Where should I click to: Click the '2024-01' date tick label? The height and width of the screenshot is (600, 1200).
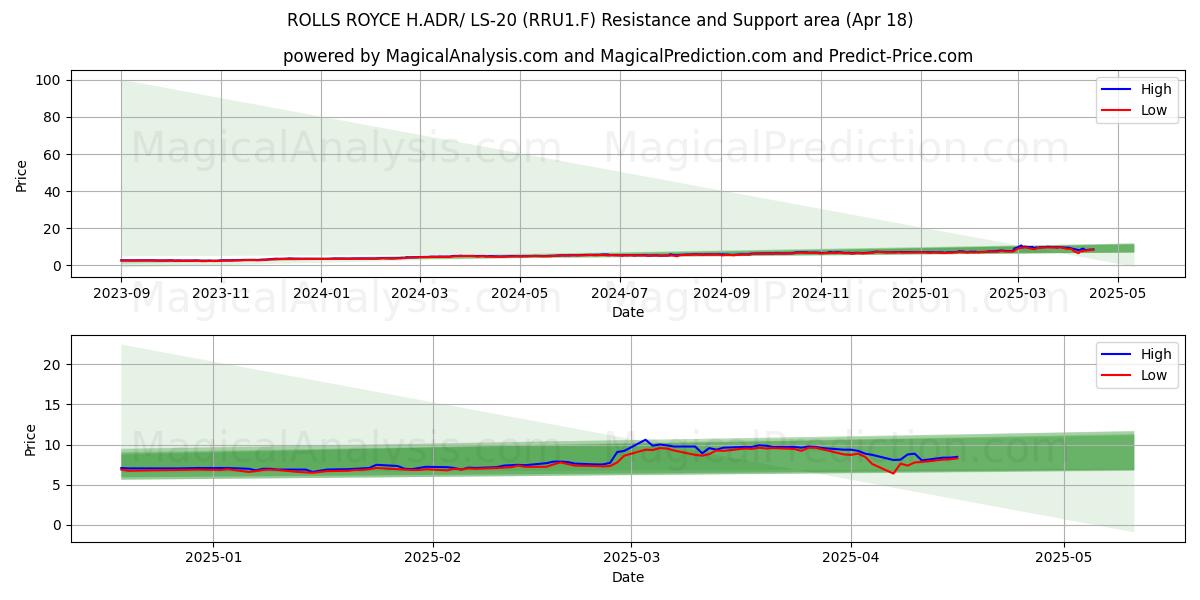click(321, 294)
